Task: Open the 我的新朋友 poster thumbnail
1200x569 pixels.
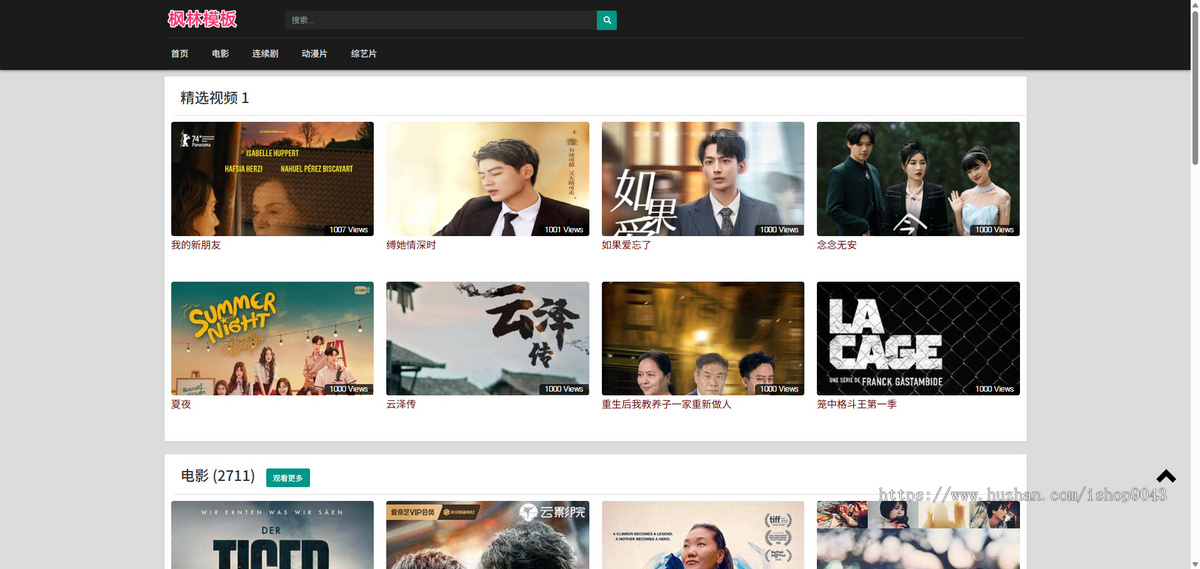Action: coord(272,179)
